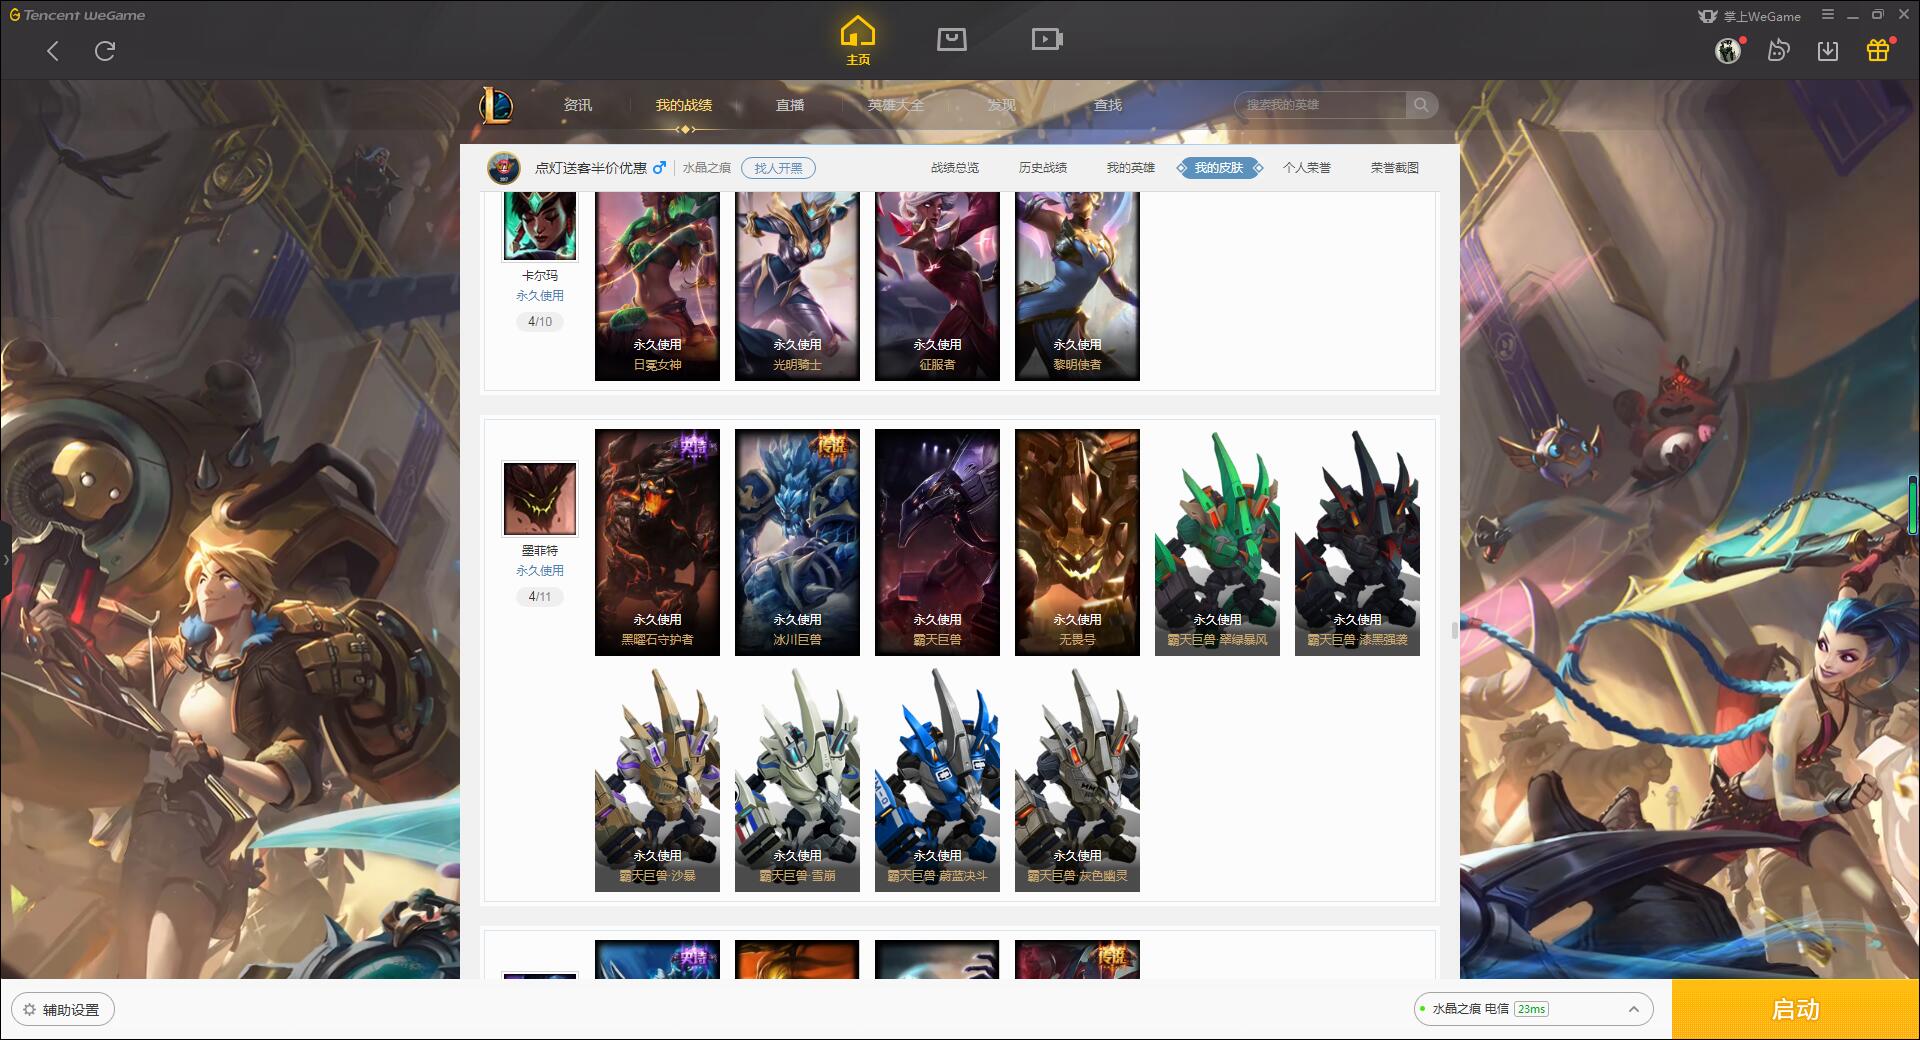
Task: Open the 日冕女神 skin thumbnail
Action: [x=657, y=286]
